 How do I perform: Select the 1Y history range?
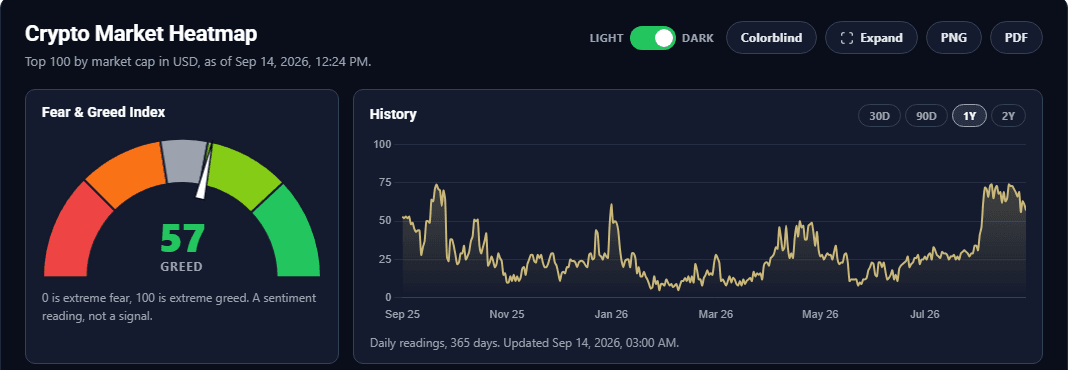point(970,116)
